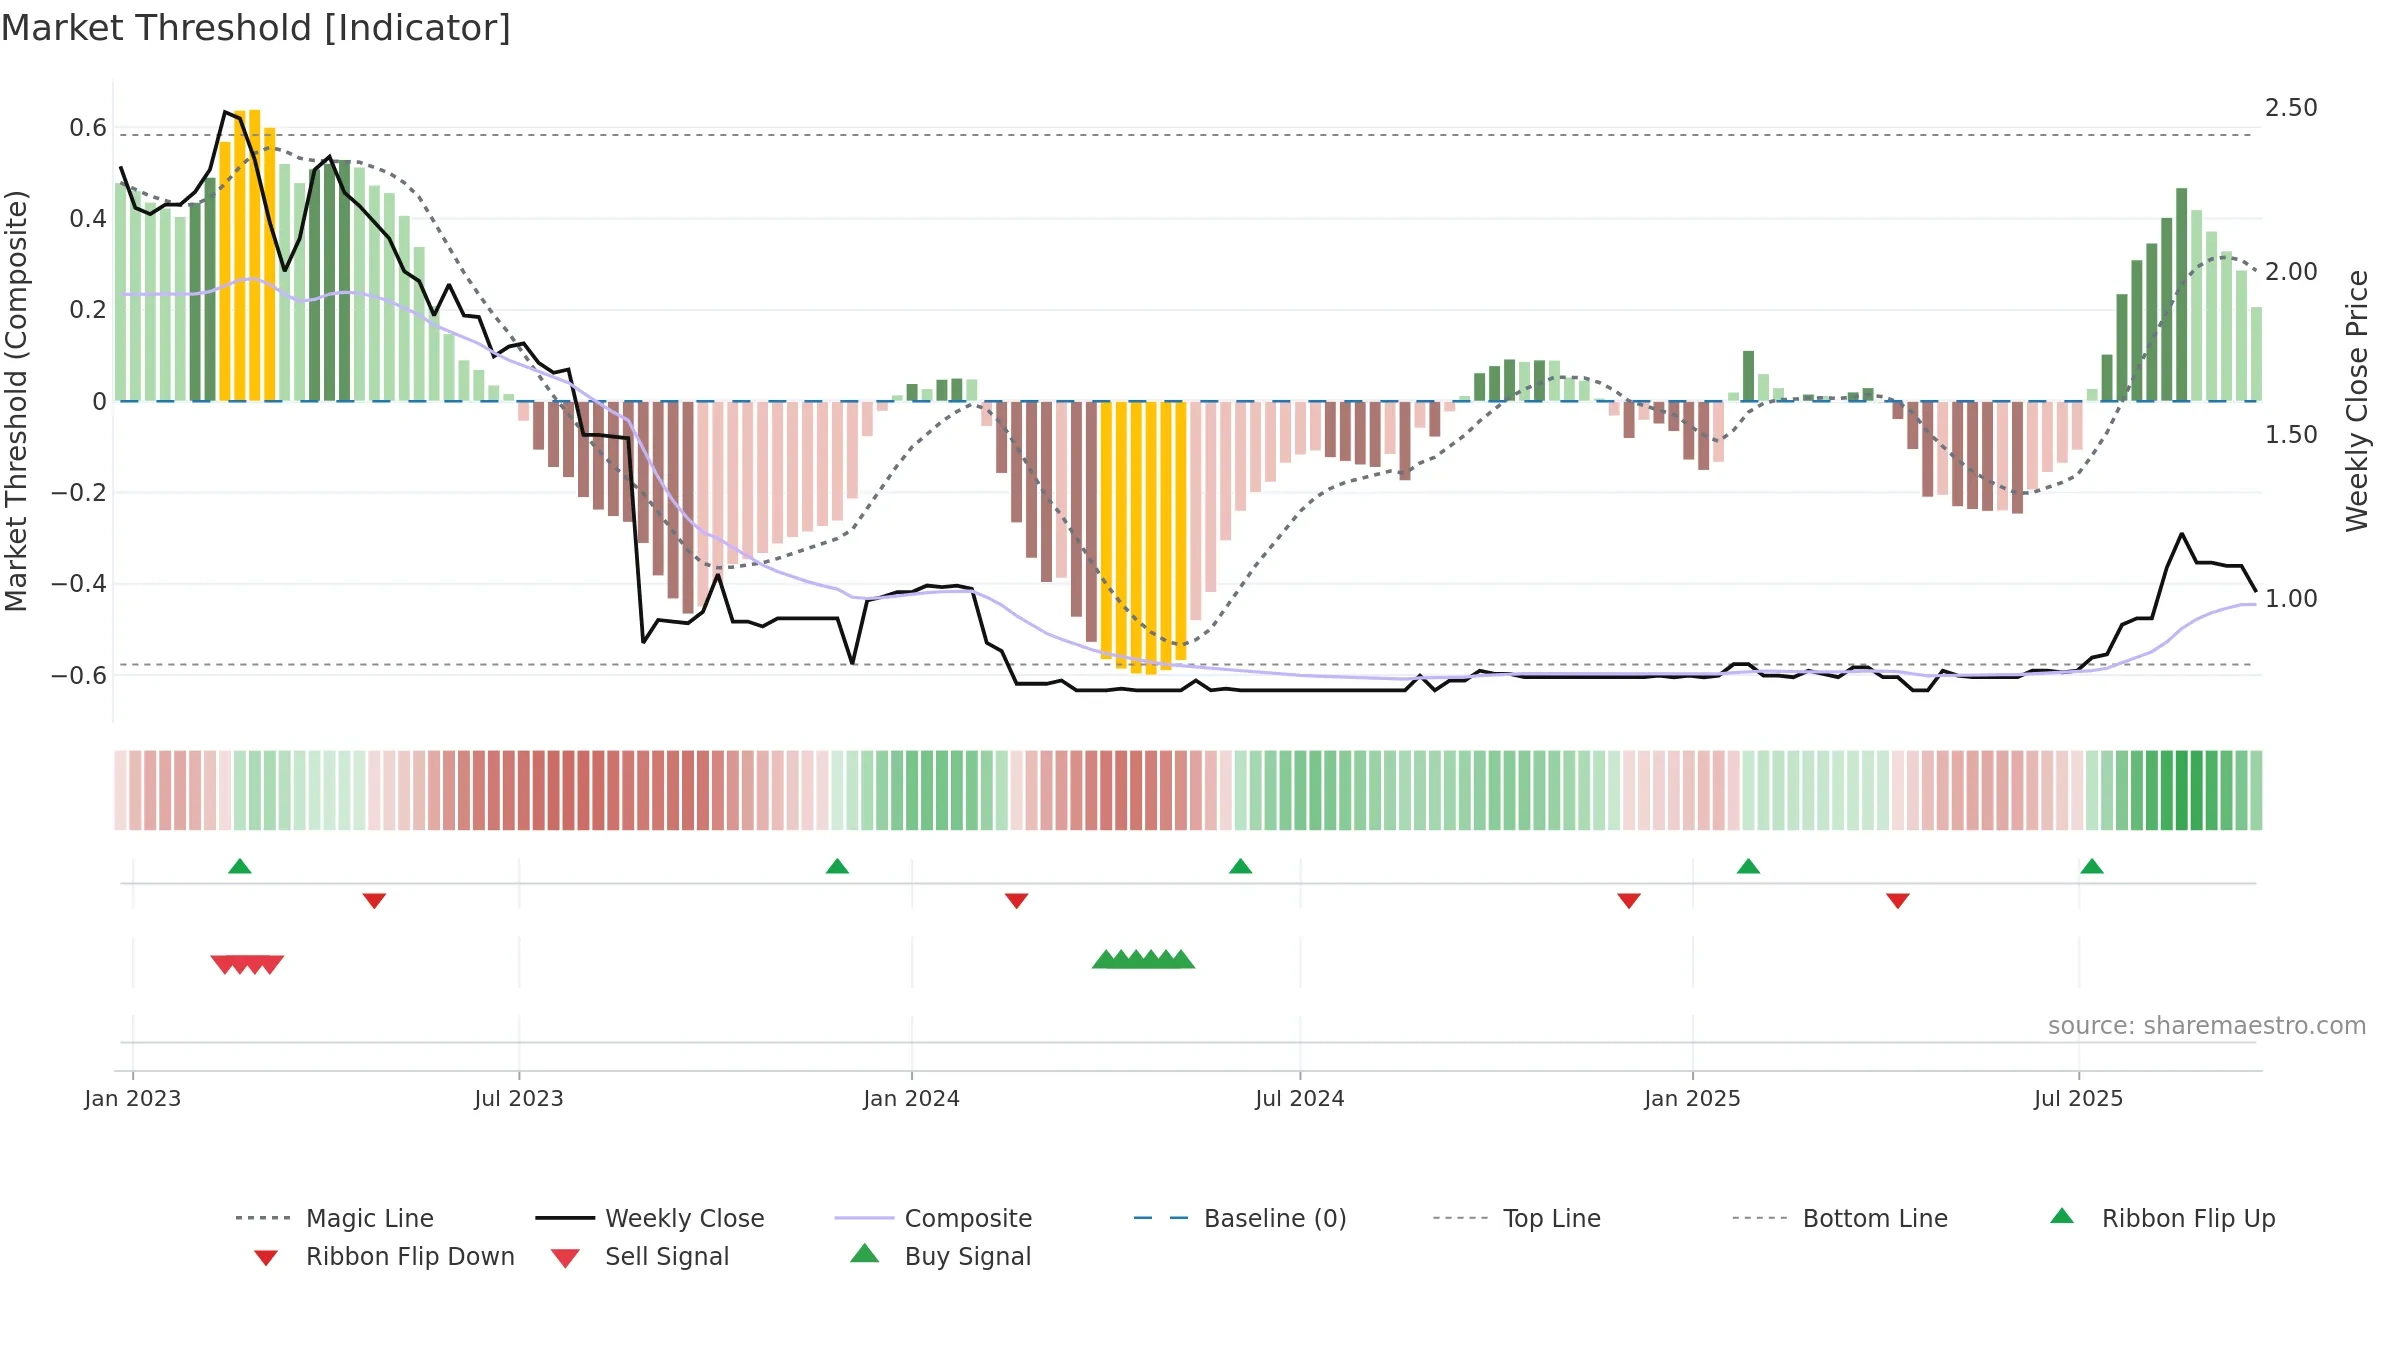Click the cluster of green buy signal markers in spring 2024
This screenshot has height=1350, width=2400.
point(1144,959)
